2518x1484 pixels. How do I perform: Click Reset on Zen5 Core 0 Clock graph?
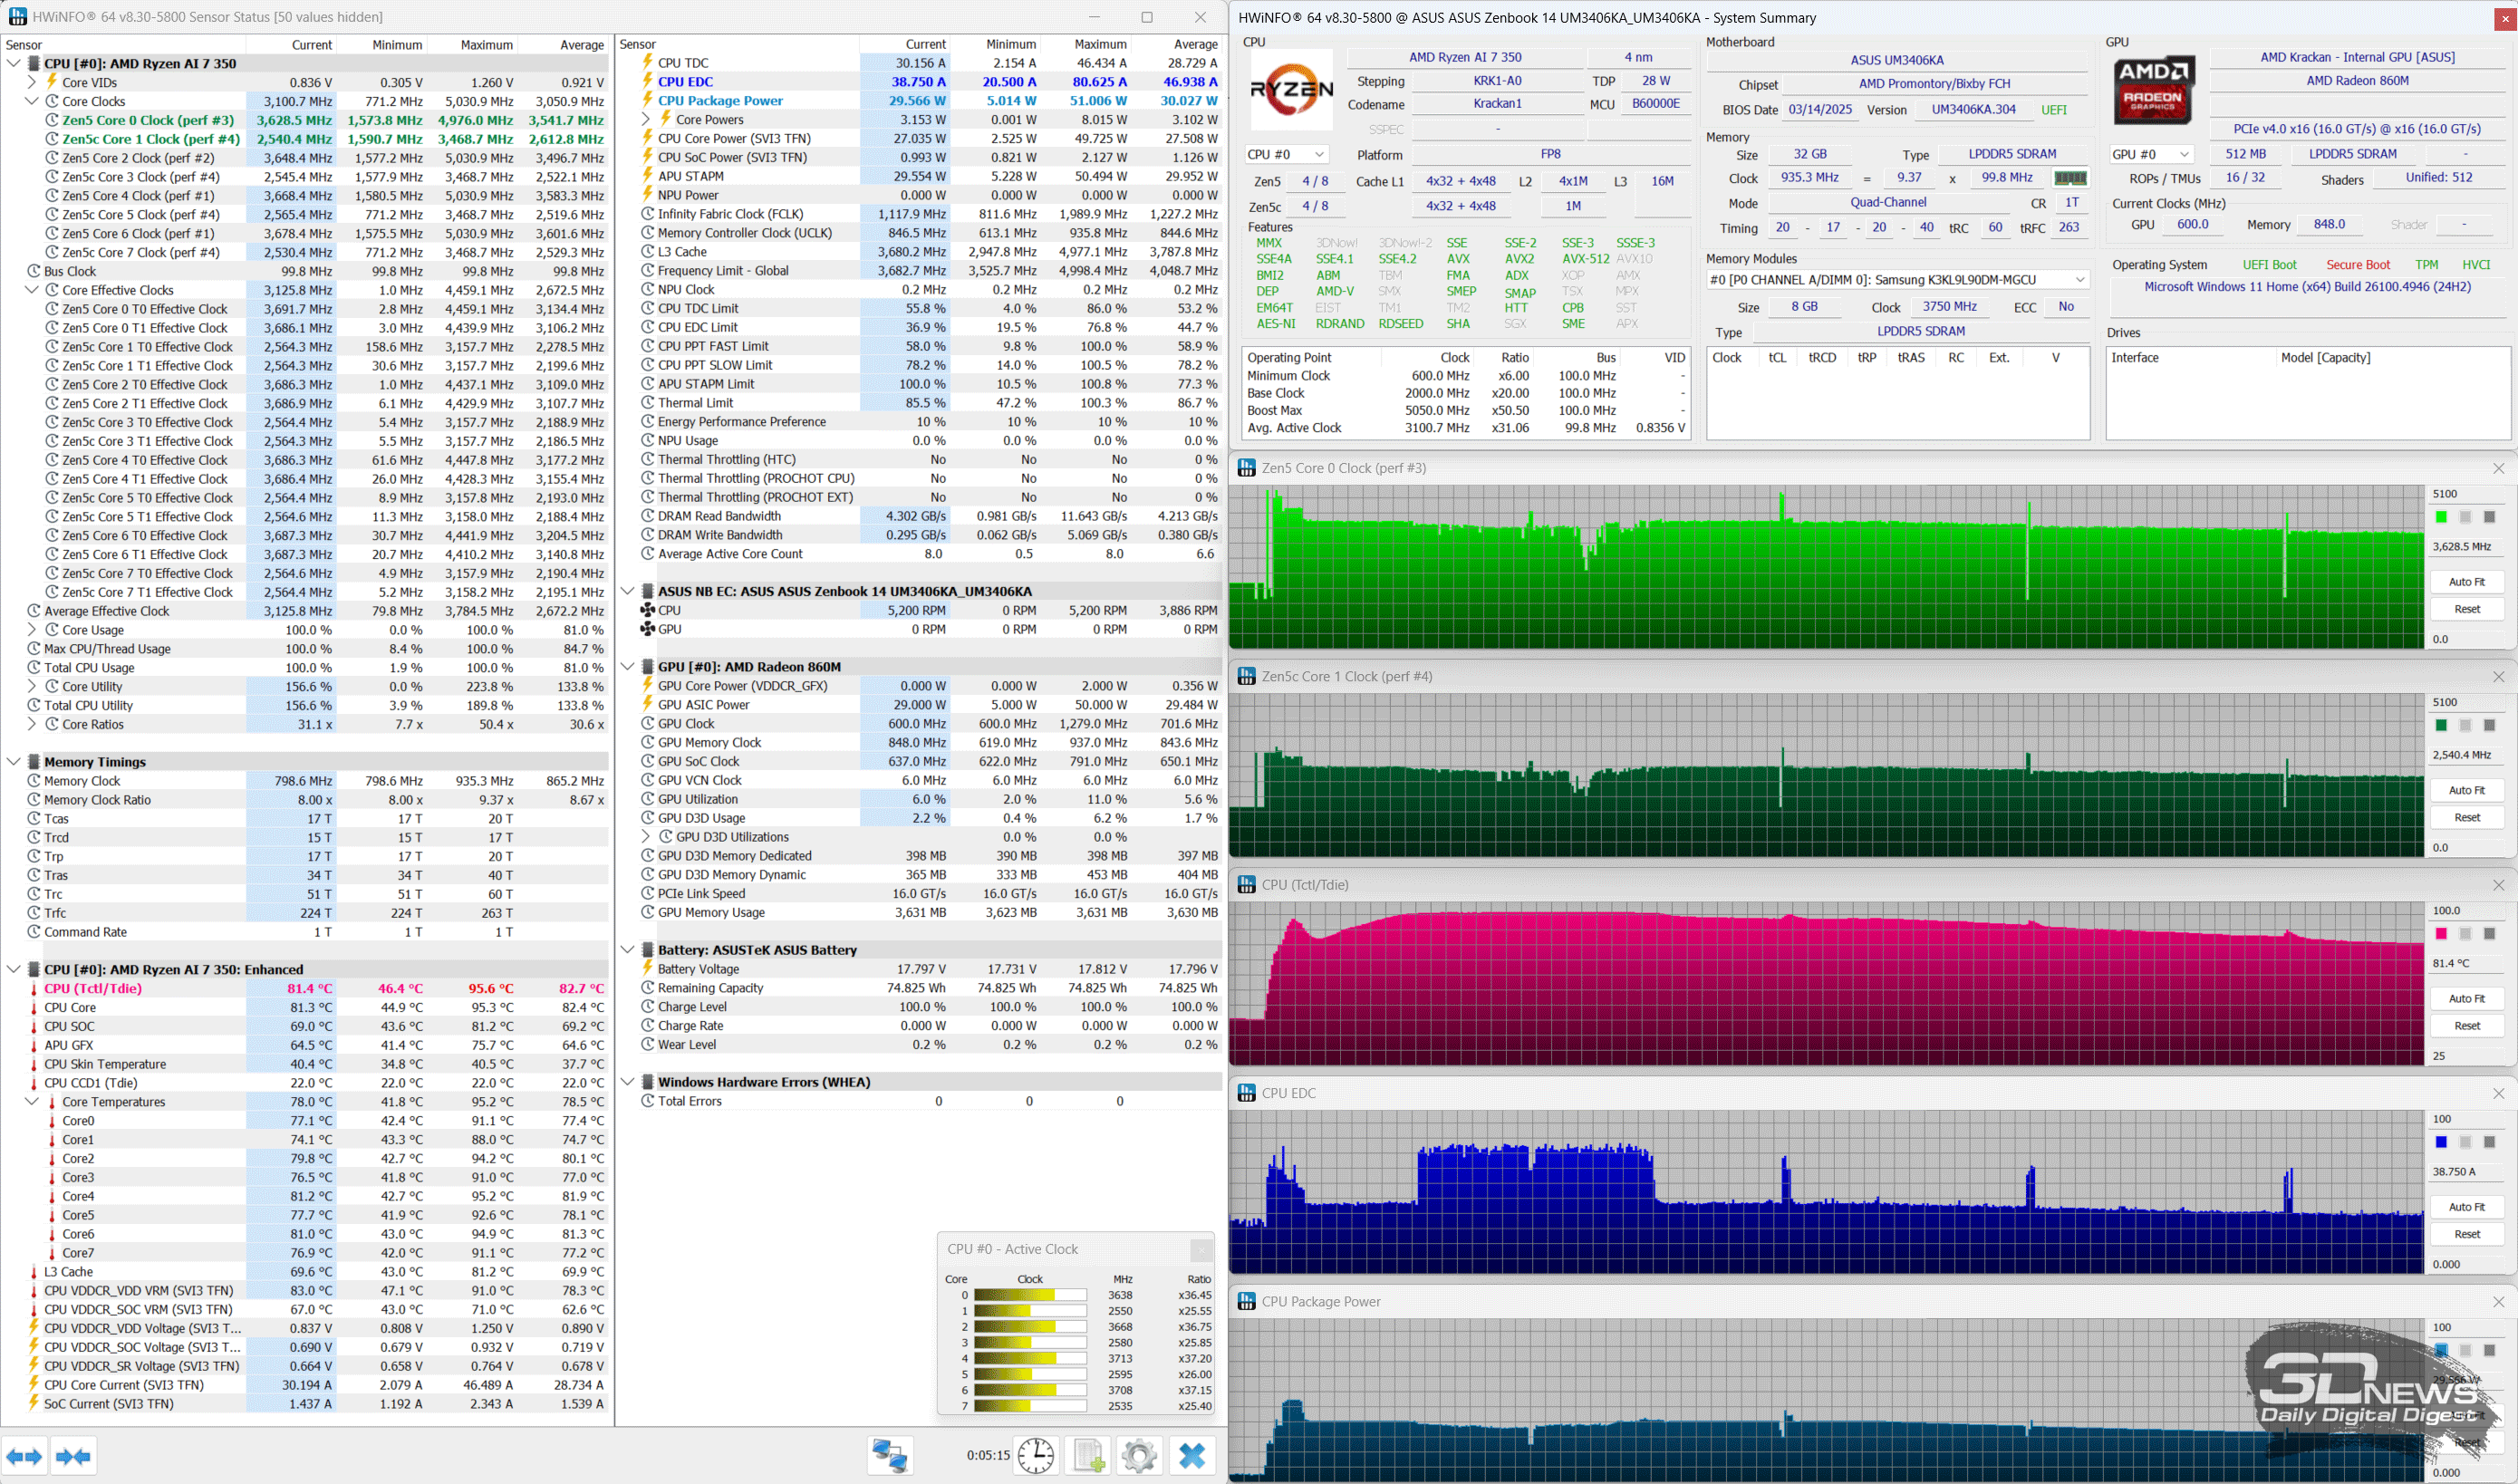tap(2466, 609)
